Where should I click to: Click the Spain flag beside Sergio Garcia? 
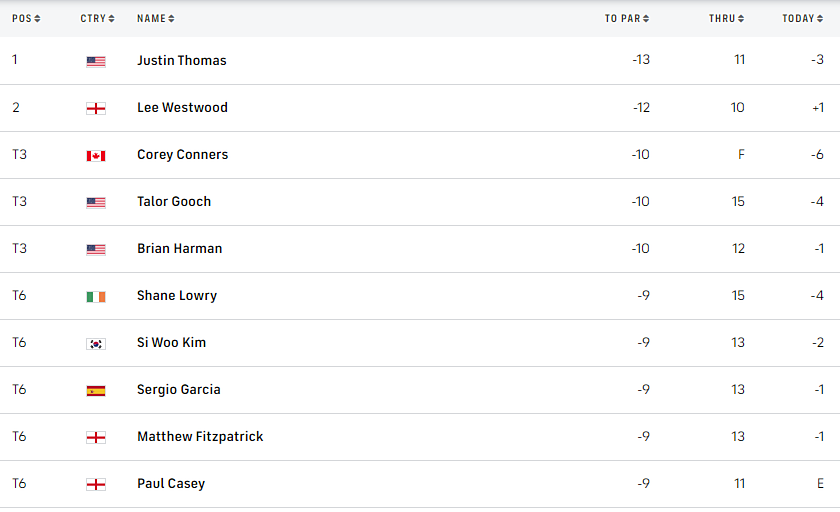96,390
